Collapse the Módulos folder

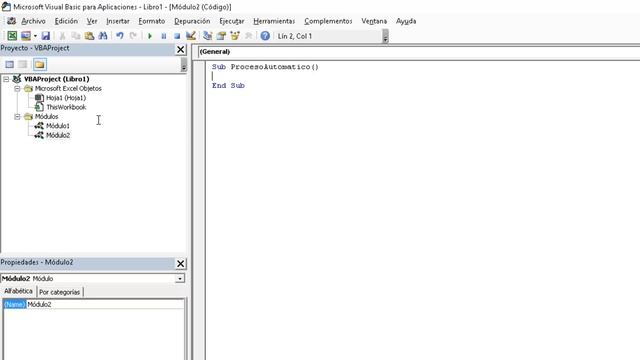[17, 116]
